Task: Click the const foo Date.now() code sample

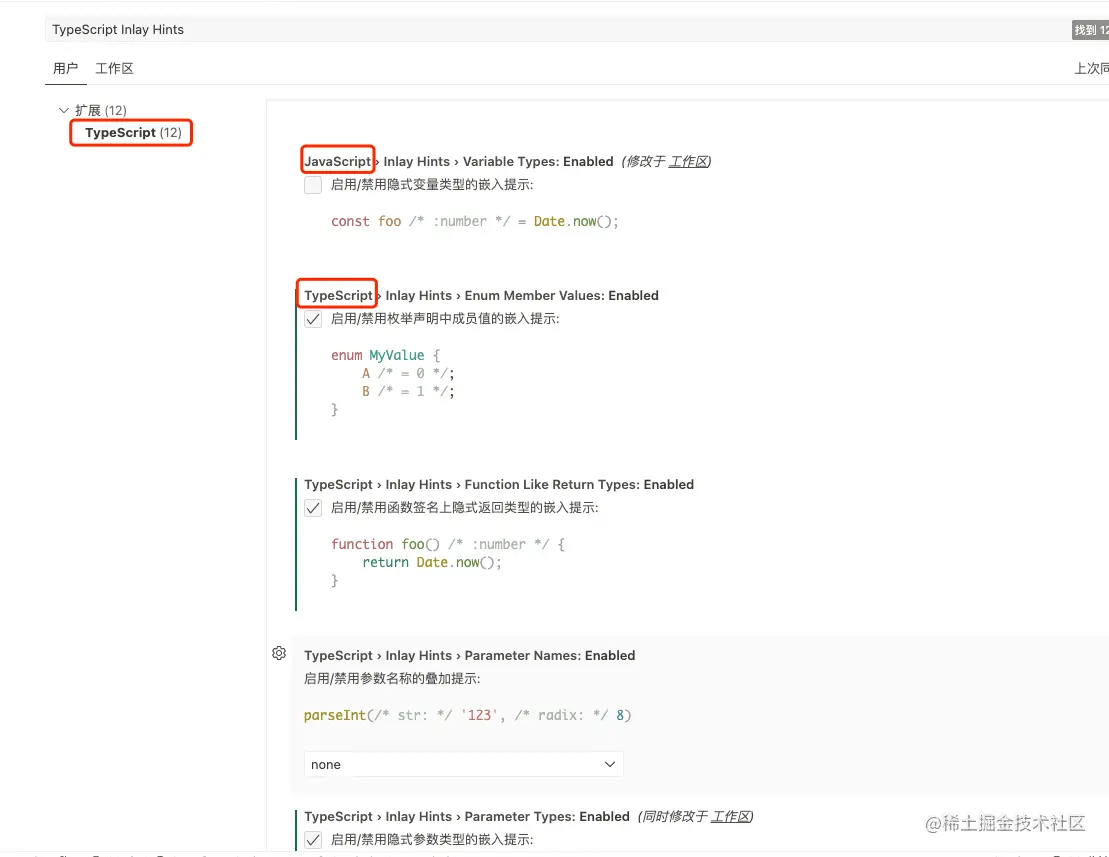Action: 475,221
